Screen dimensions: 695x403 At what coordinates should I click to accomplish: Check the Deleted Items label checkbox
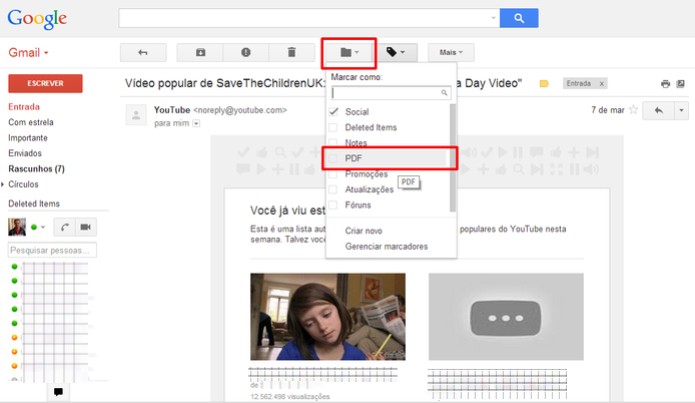pos(333,127)
